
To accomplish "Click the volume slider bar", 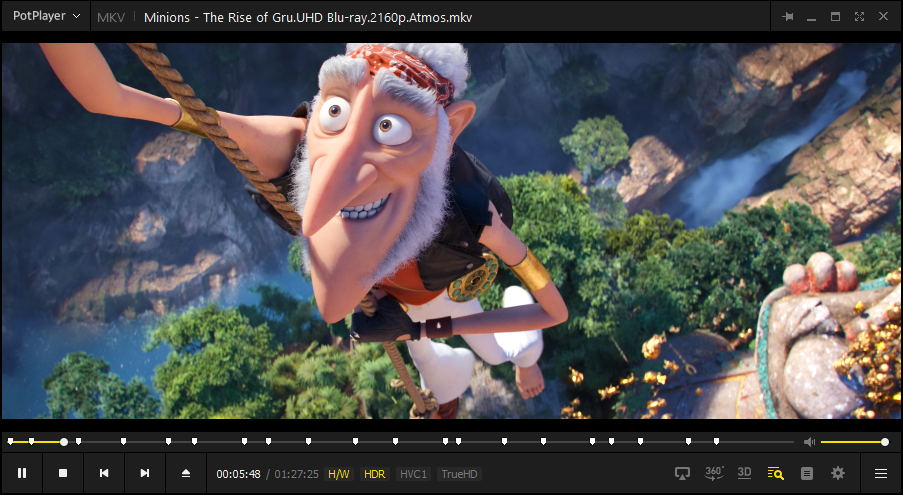I will pyautogui.click(x=852, y=442).
